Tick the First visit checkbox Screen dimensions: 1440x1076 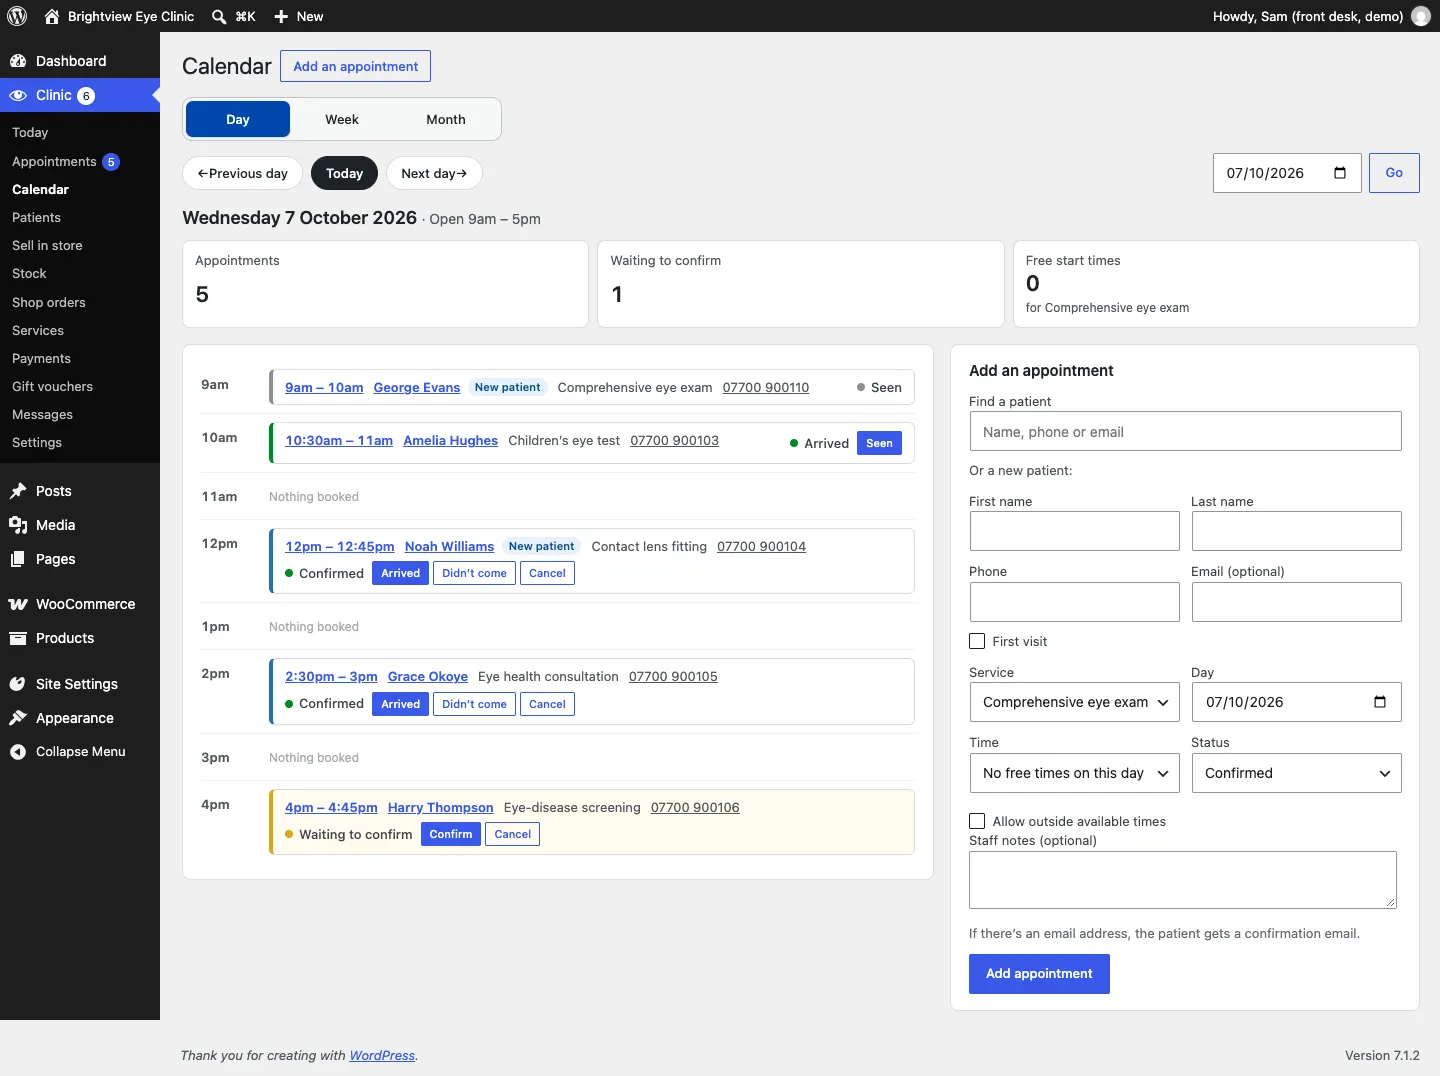977,641
